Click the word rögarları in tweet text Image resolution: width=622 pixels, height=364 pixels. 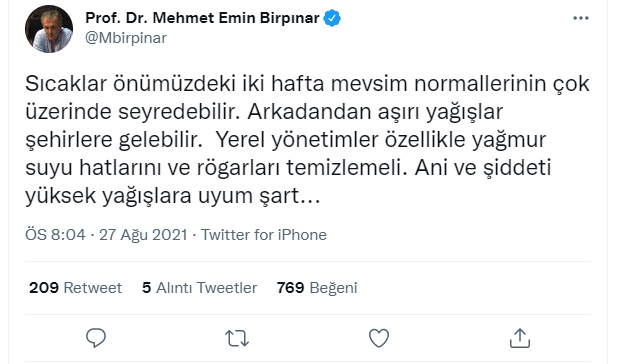pos(238,168)
